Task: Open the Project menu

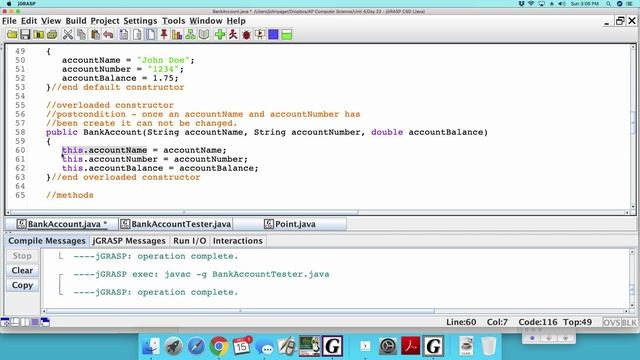Action: click(x=105, y=21)
